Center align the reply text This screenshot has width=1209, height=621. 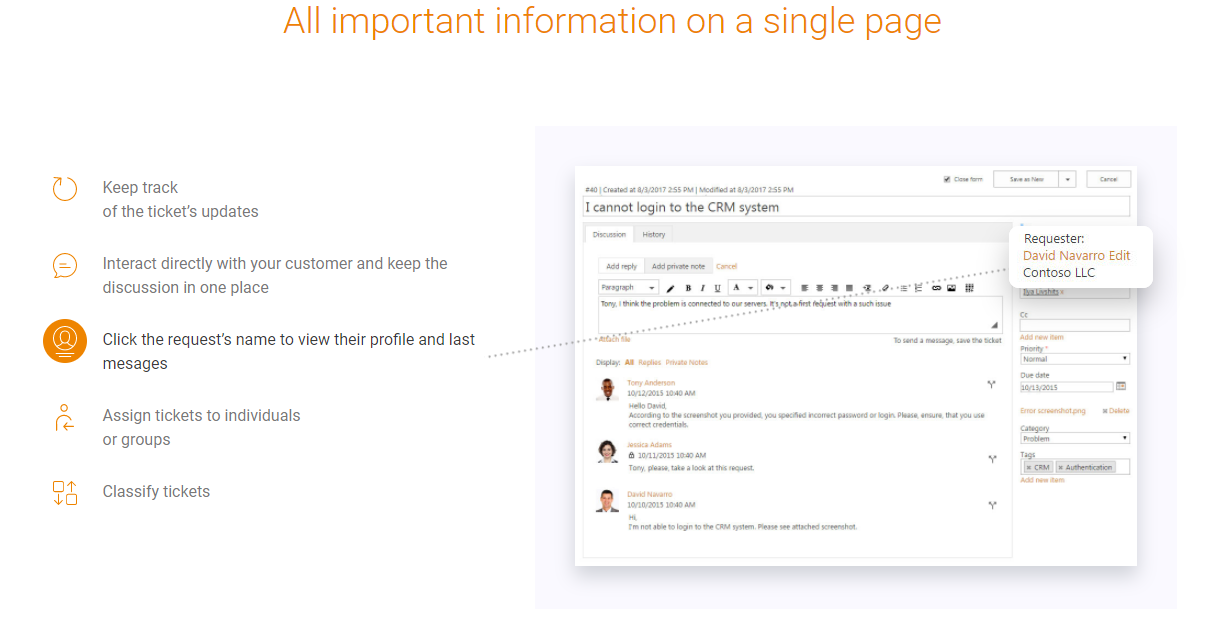coord(819,288)
